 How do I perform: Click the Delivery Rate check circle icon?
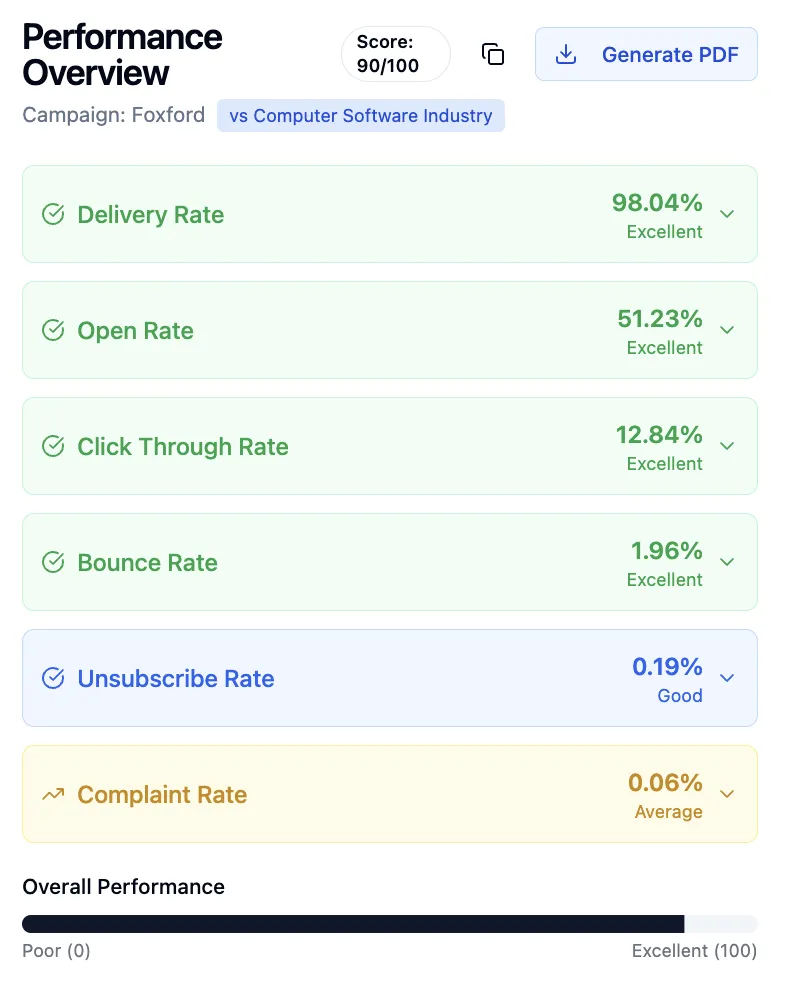coord(53,214)
